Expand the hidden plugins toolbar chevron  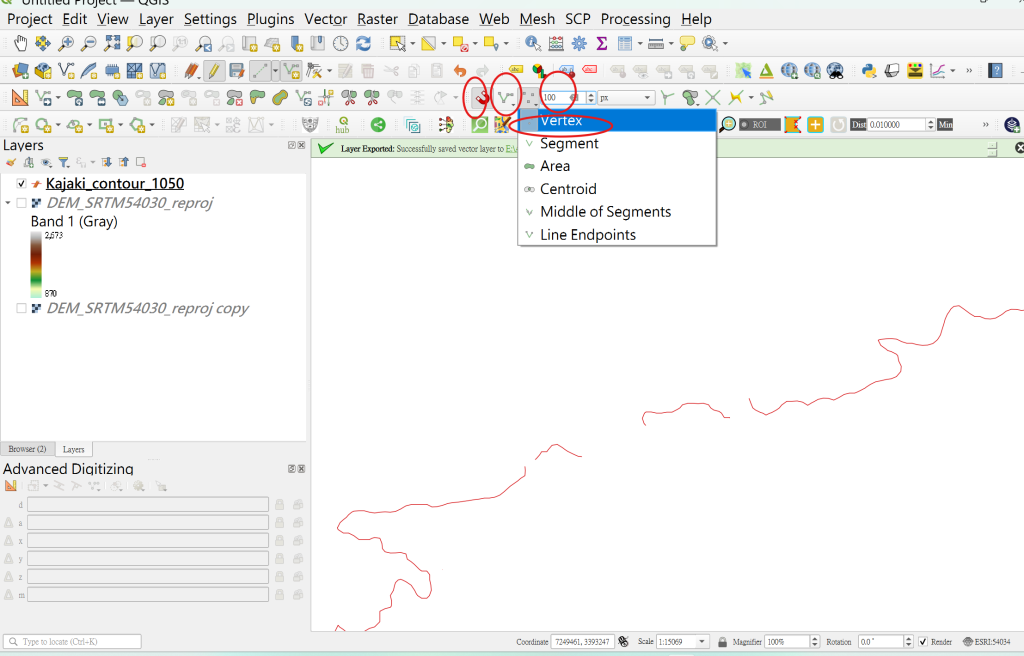[x=969, y=71]
